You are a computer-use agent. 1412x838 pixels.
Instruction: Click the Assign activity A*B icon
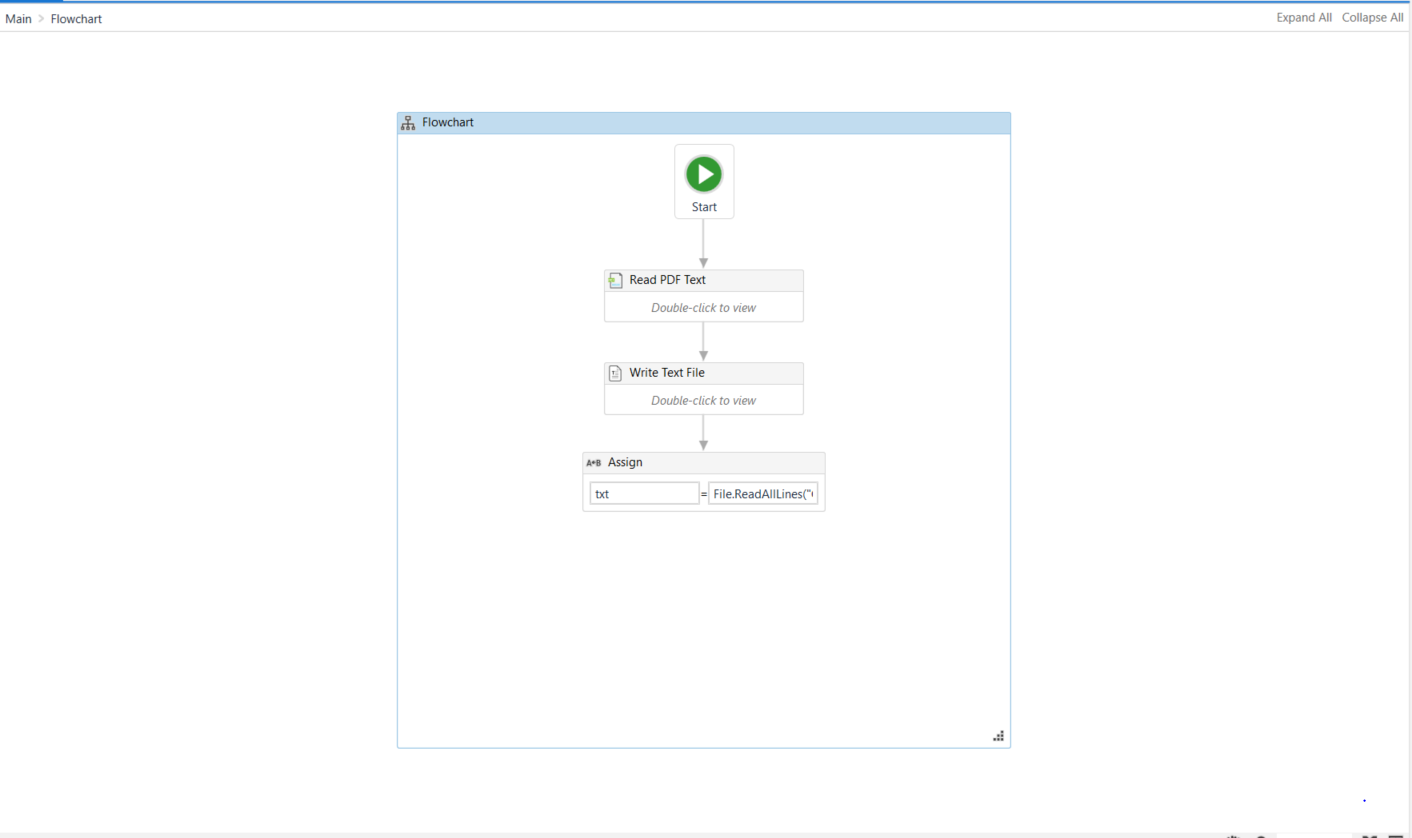click(593, 463)
